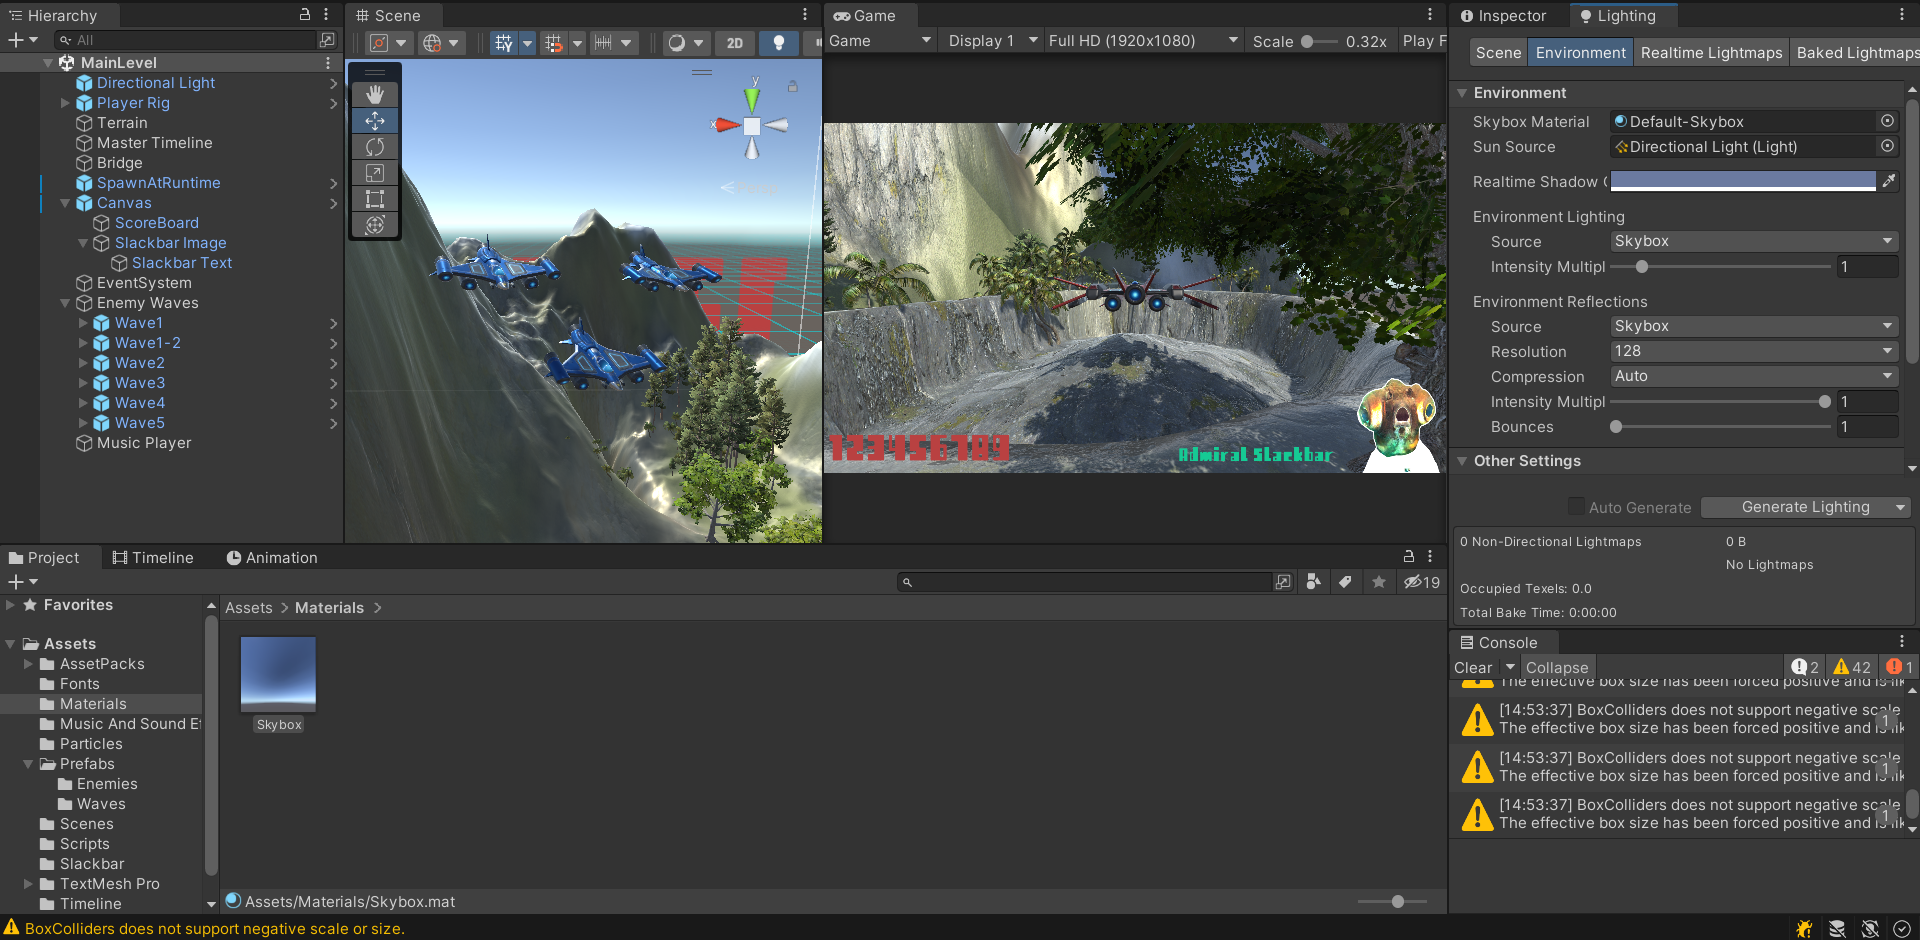Open the Skybox Material object picker

[x=1887, y=121]
